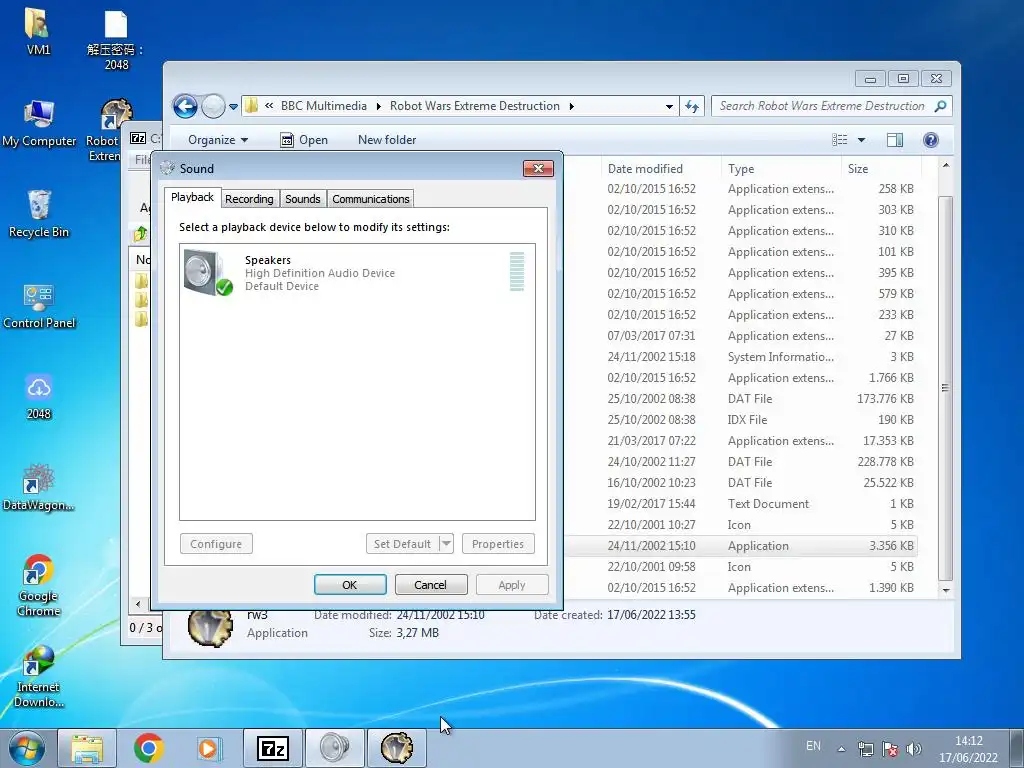Open Explorer help icon
Image resolution: width=1024 pixels, height=768 pixels.
point(931,140)
